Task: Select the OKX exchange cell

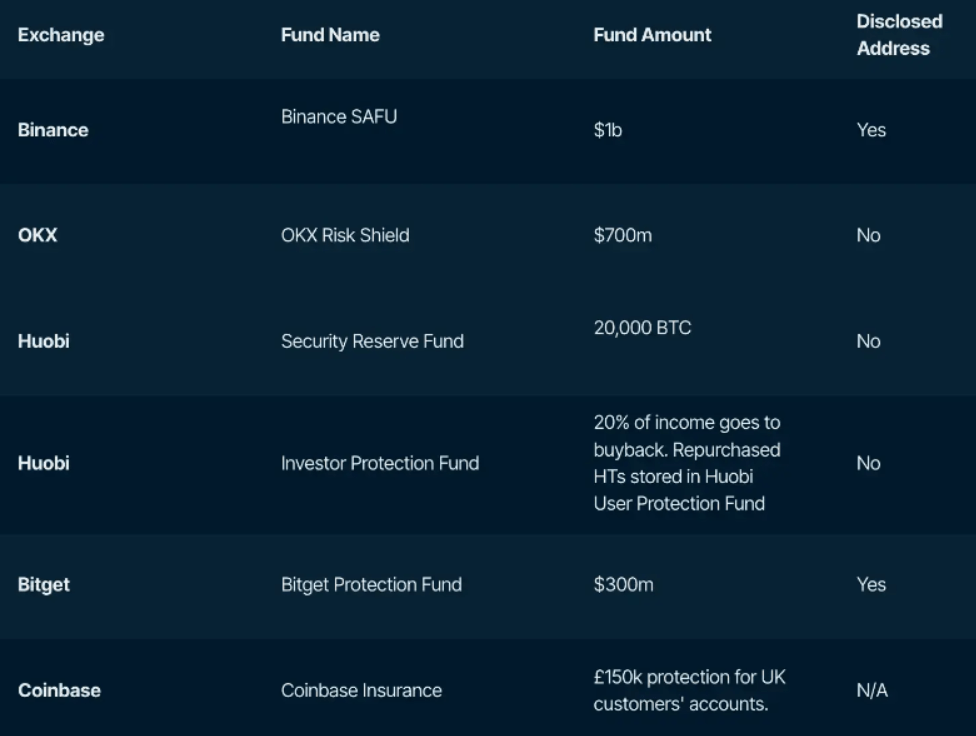Action: tap(38, 236)
